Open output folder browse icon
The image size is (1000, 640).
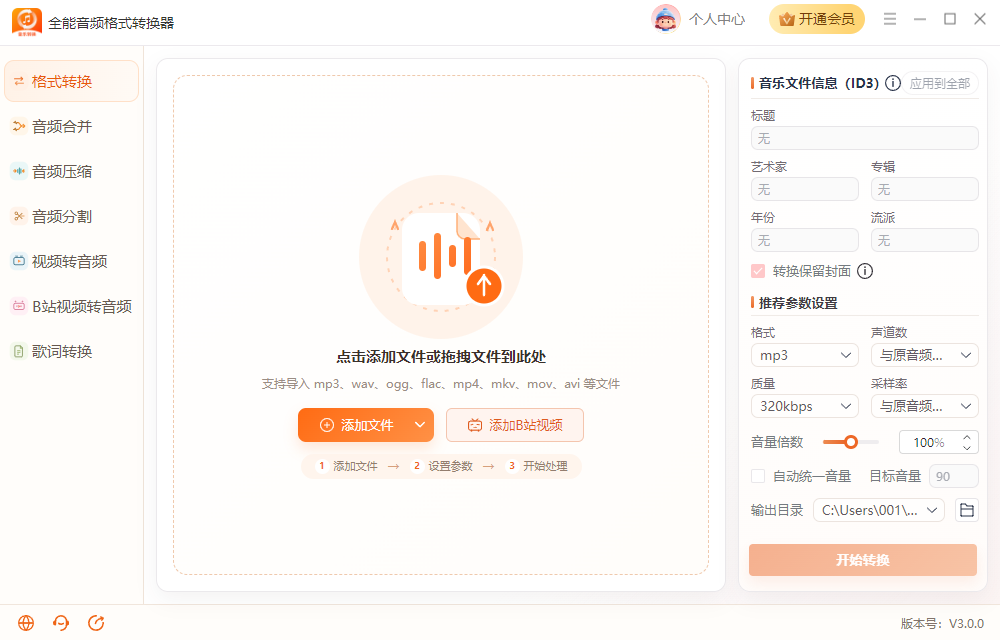pyautogui.click(x=967, y=510)
